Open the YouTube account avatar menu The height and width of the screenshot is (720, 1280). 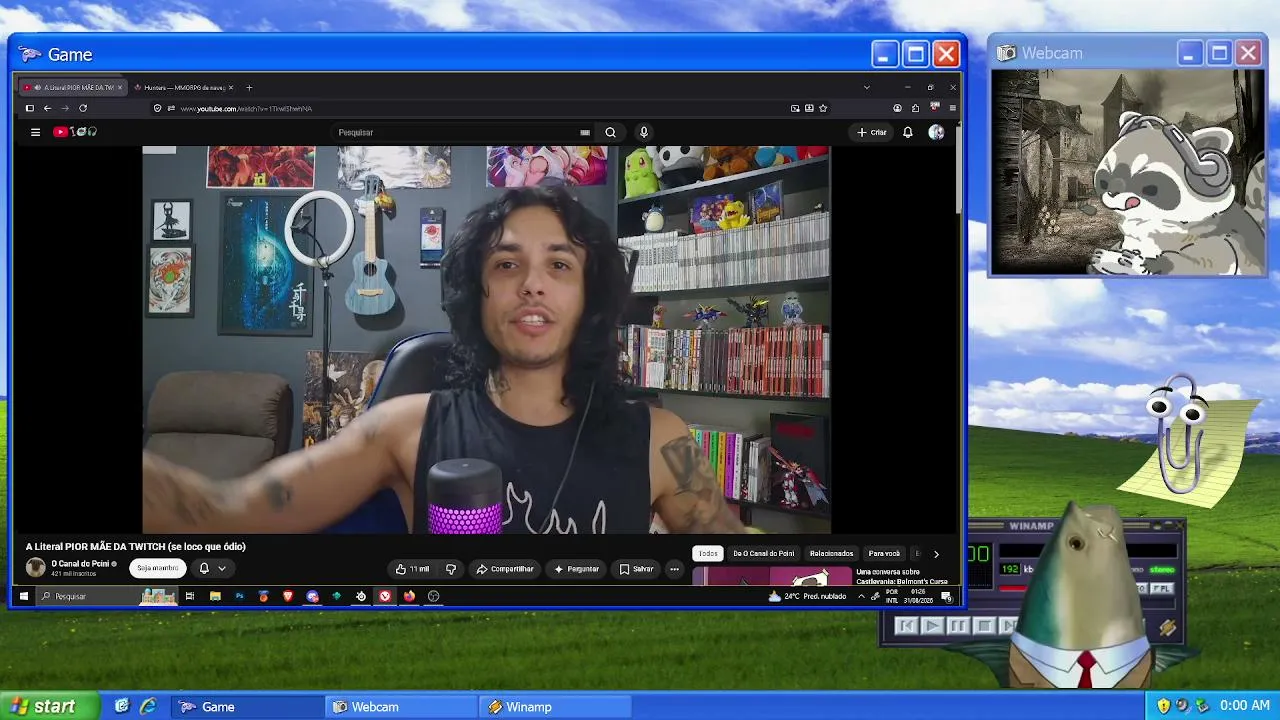[x=936, y=132]
